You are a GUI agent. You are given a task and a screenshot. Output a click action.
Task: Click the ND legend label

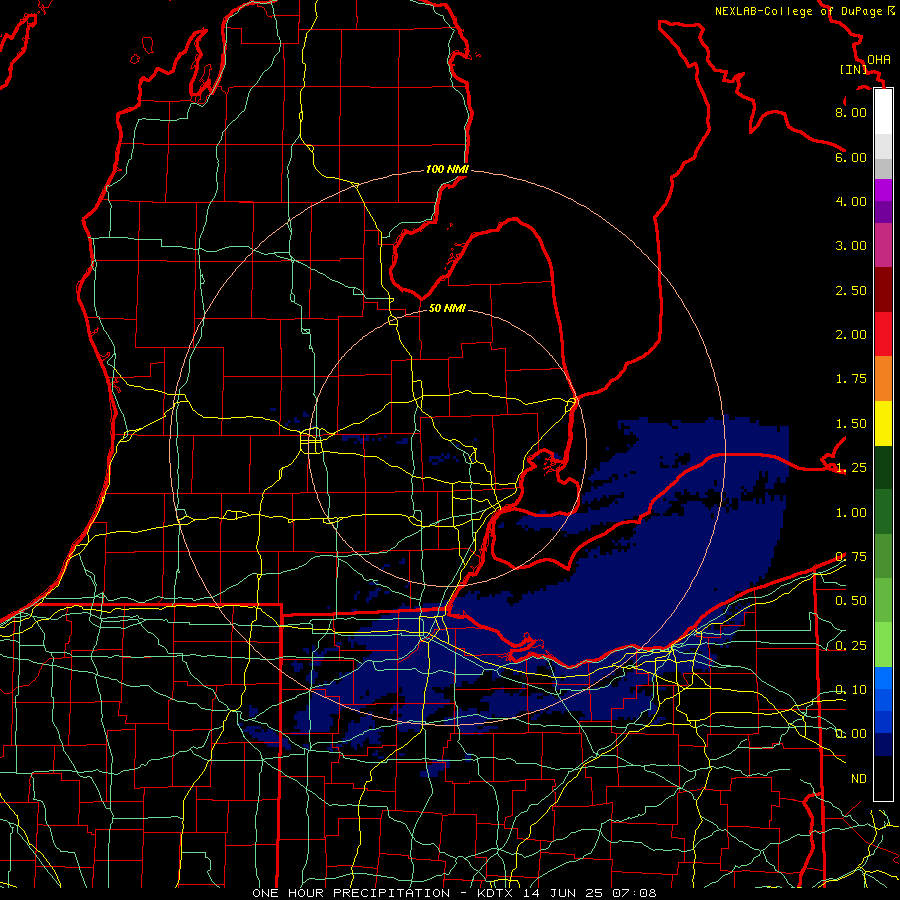coord(859,779)
